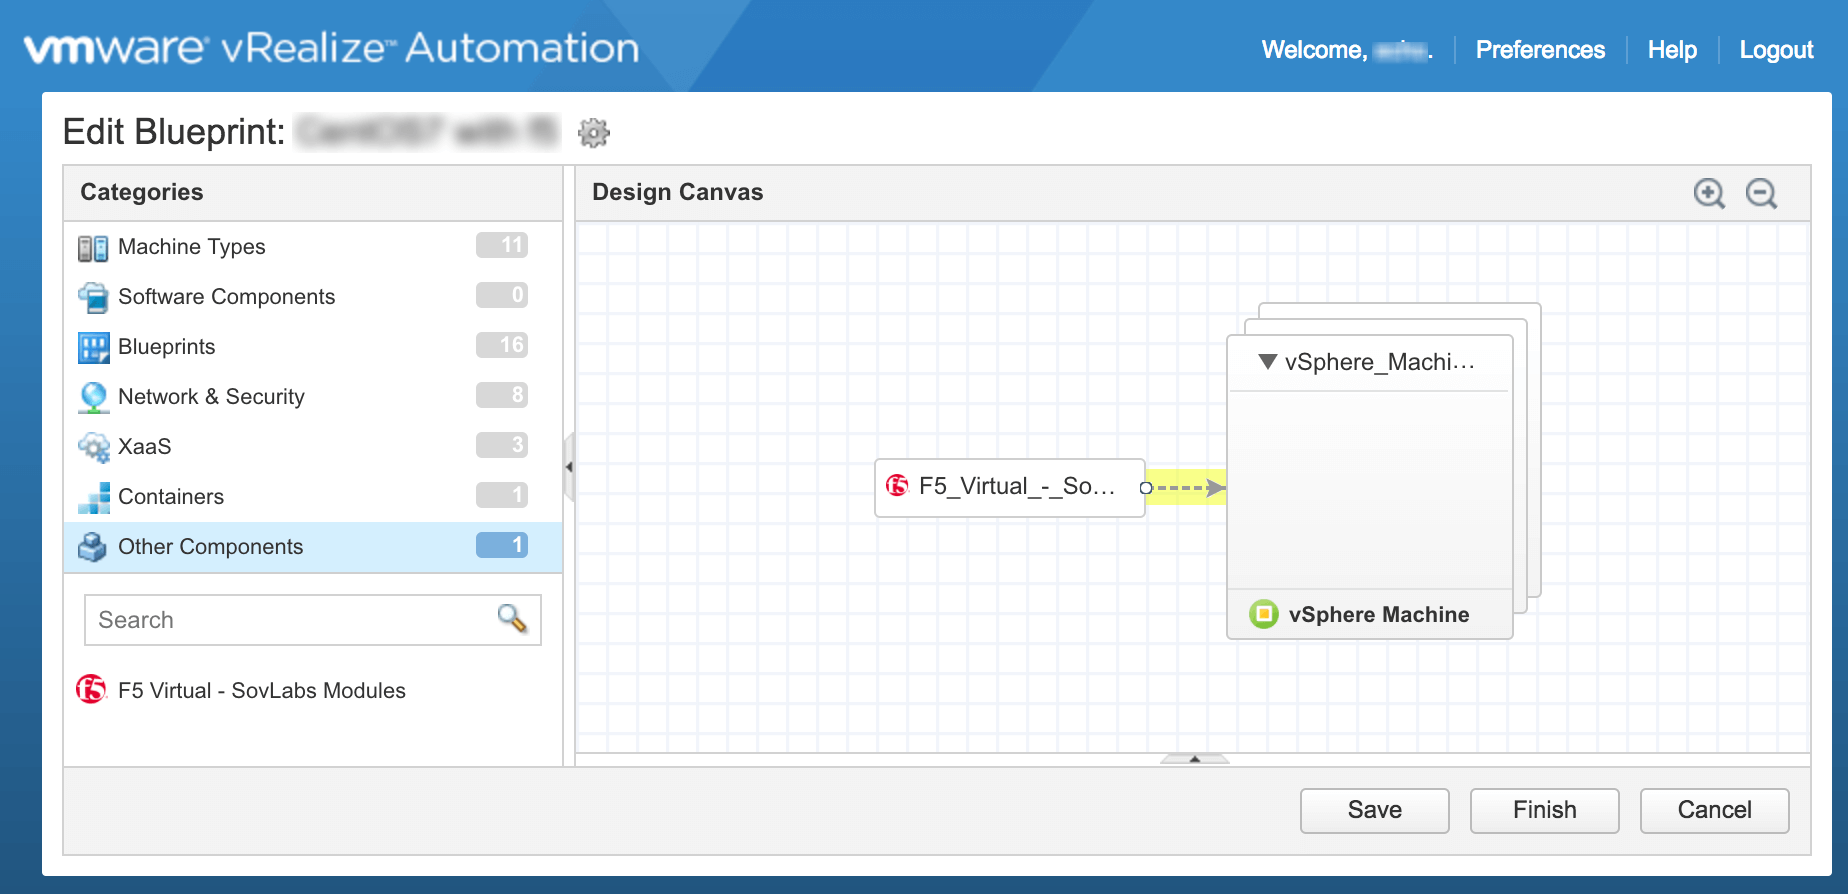Click the Design Canvas heading
This screenshot has height=894, width=1848.
coord(677,192)
